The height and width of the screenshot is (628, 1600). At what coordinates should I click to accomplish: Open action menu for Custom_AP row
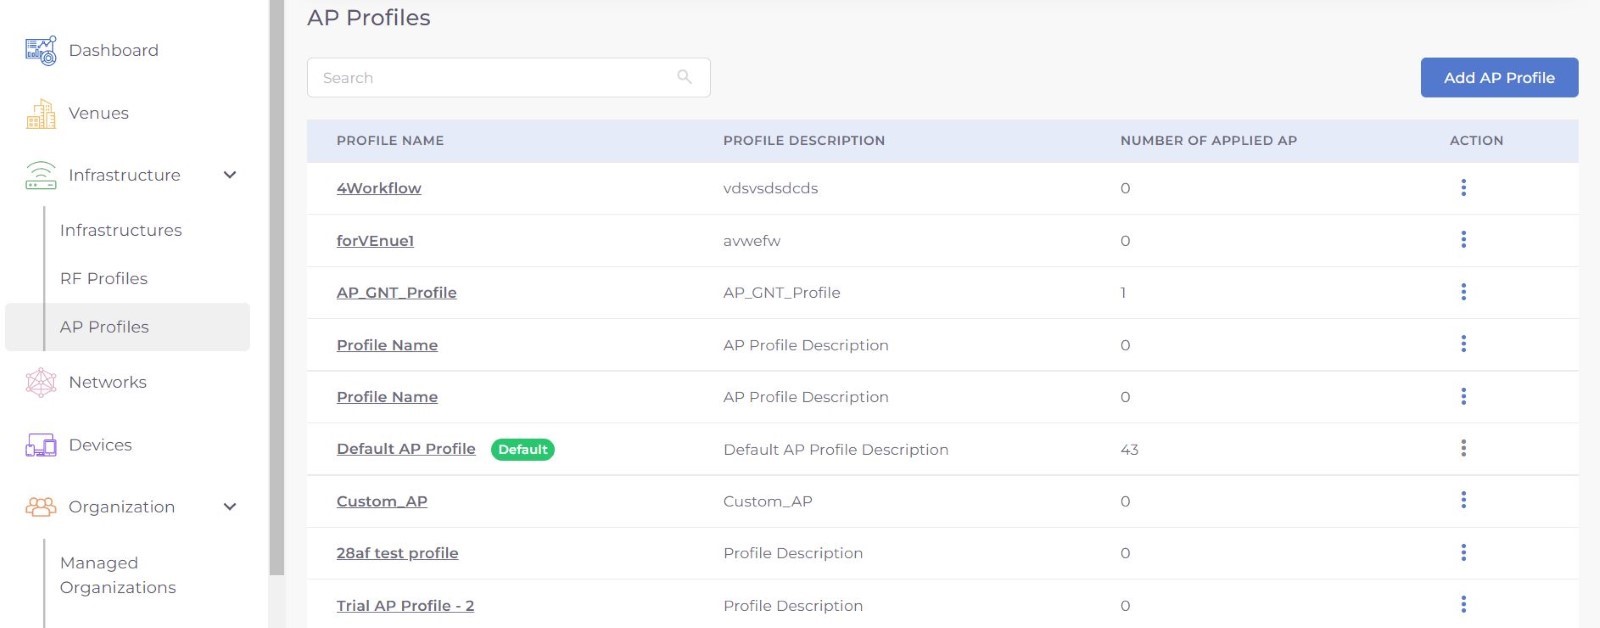[x=1463, y=500]
